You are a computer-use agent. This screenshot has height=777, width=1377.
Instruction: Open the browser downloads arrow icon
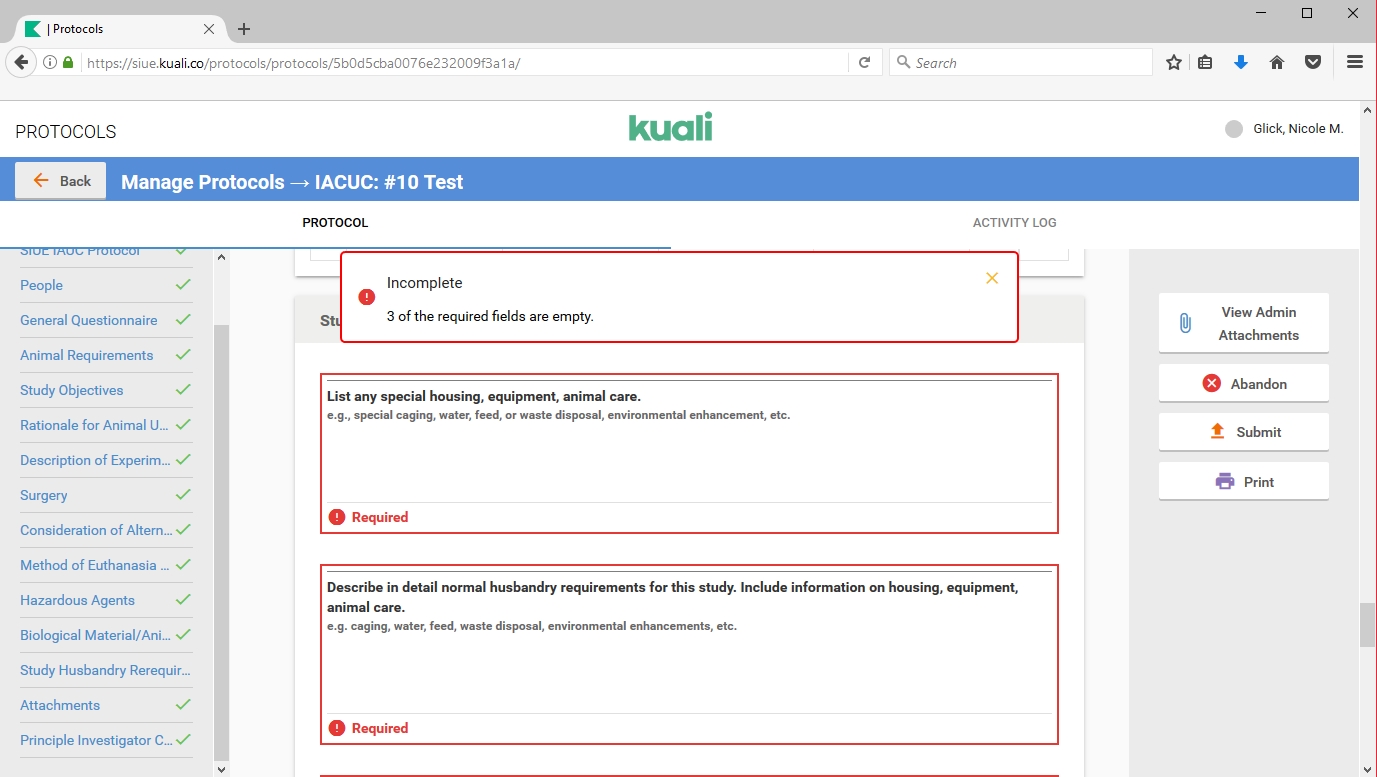coord(1241,62)
